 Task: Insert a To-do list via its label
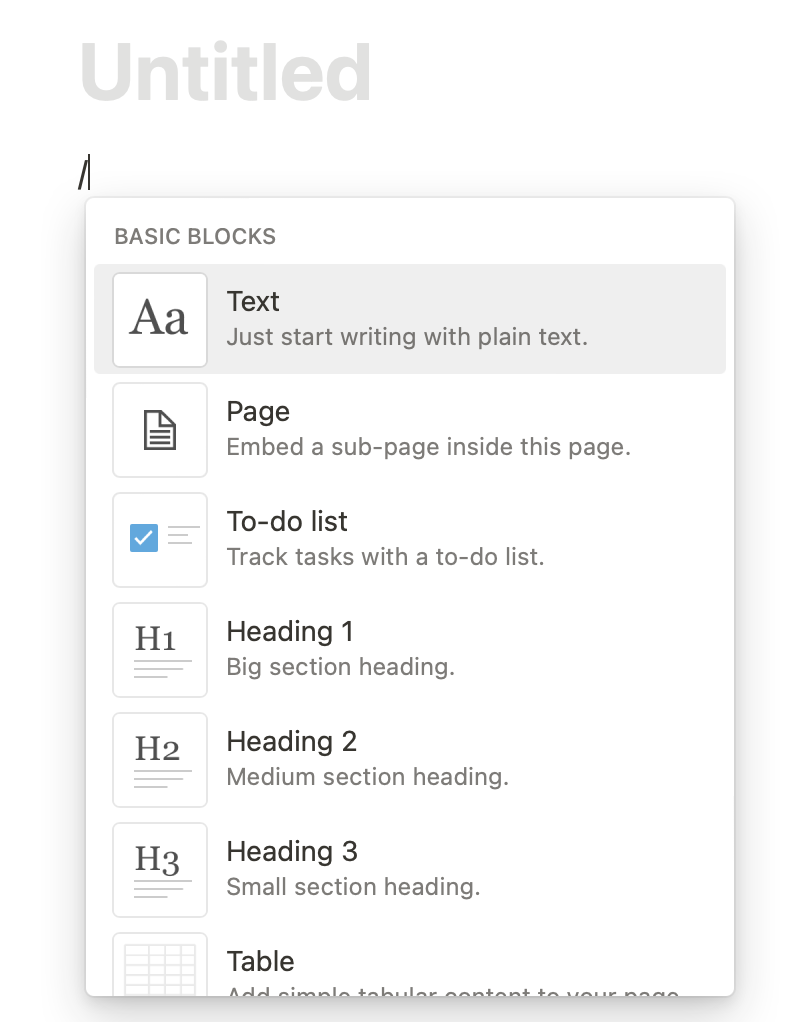287,522
